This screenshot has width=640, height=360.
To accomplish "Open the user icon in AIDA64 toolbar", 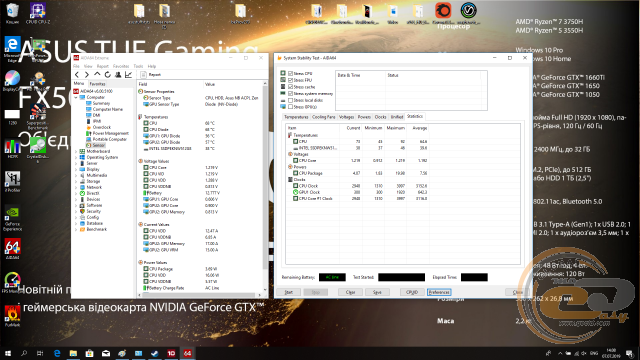I will (x=118, y=75).
